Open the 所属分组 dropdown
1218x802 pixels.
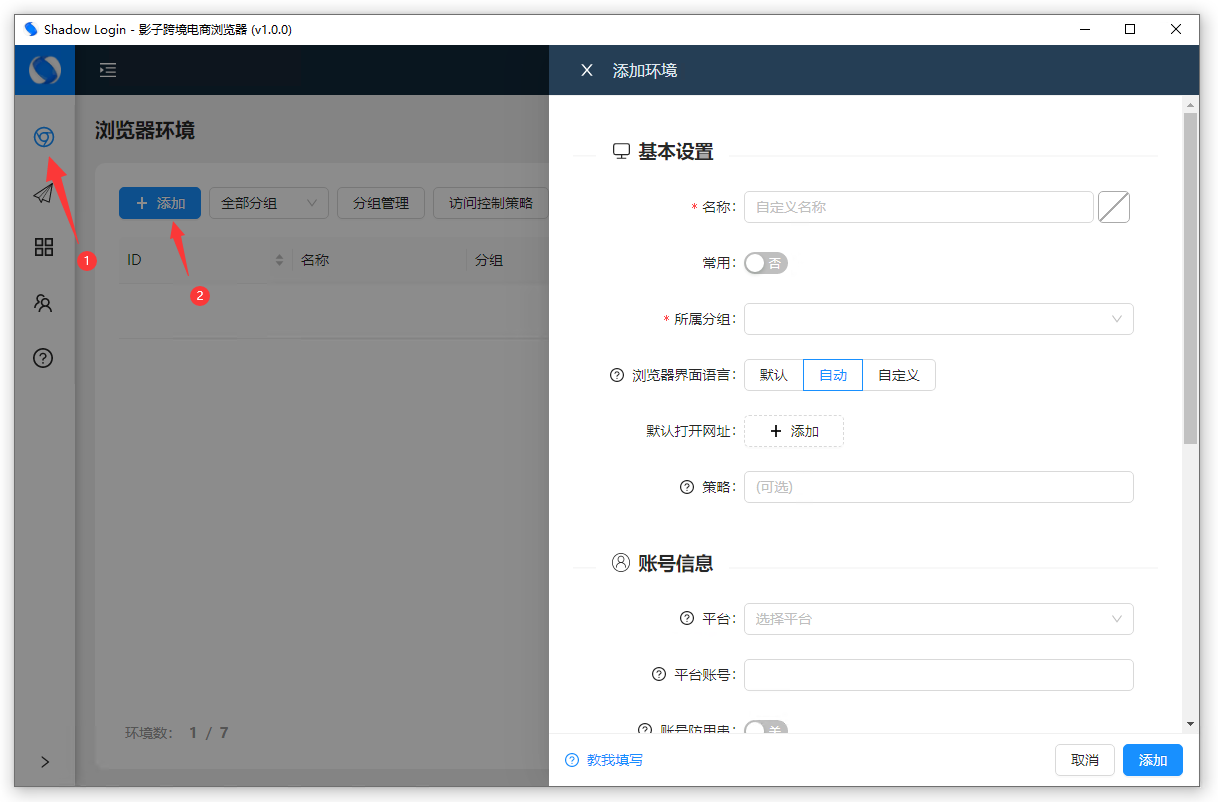click(x=938, y=319)
